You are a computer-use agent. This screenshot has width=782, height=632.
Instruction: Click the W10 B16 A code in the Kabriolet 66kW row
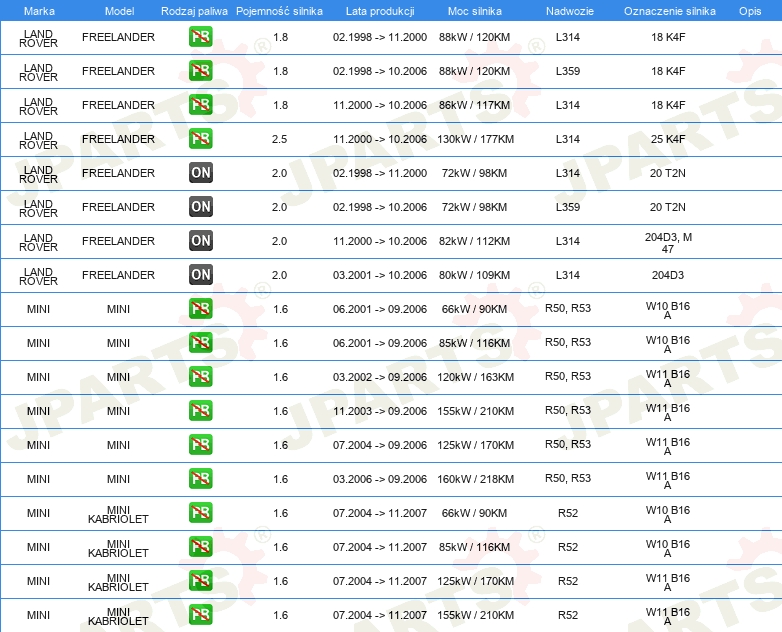(x=668, y=515)
